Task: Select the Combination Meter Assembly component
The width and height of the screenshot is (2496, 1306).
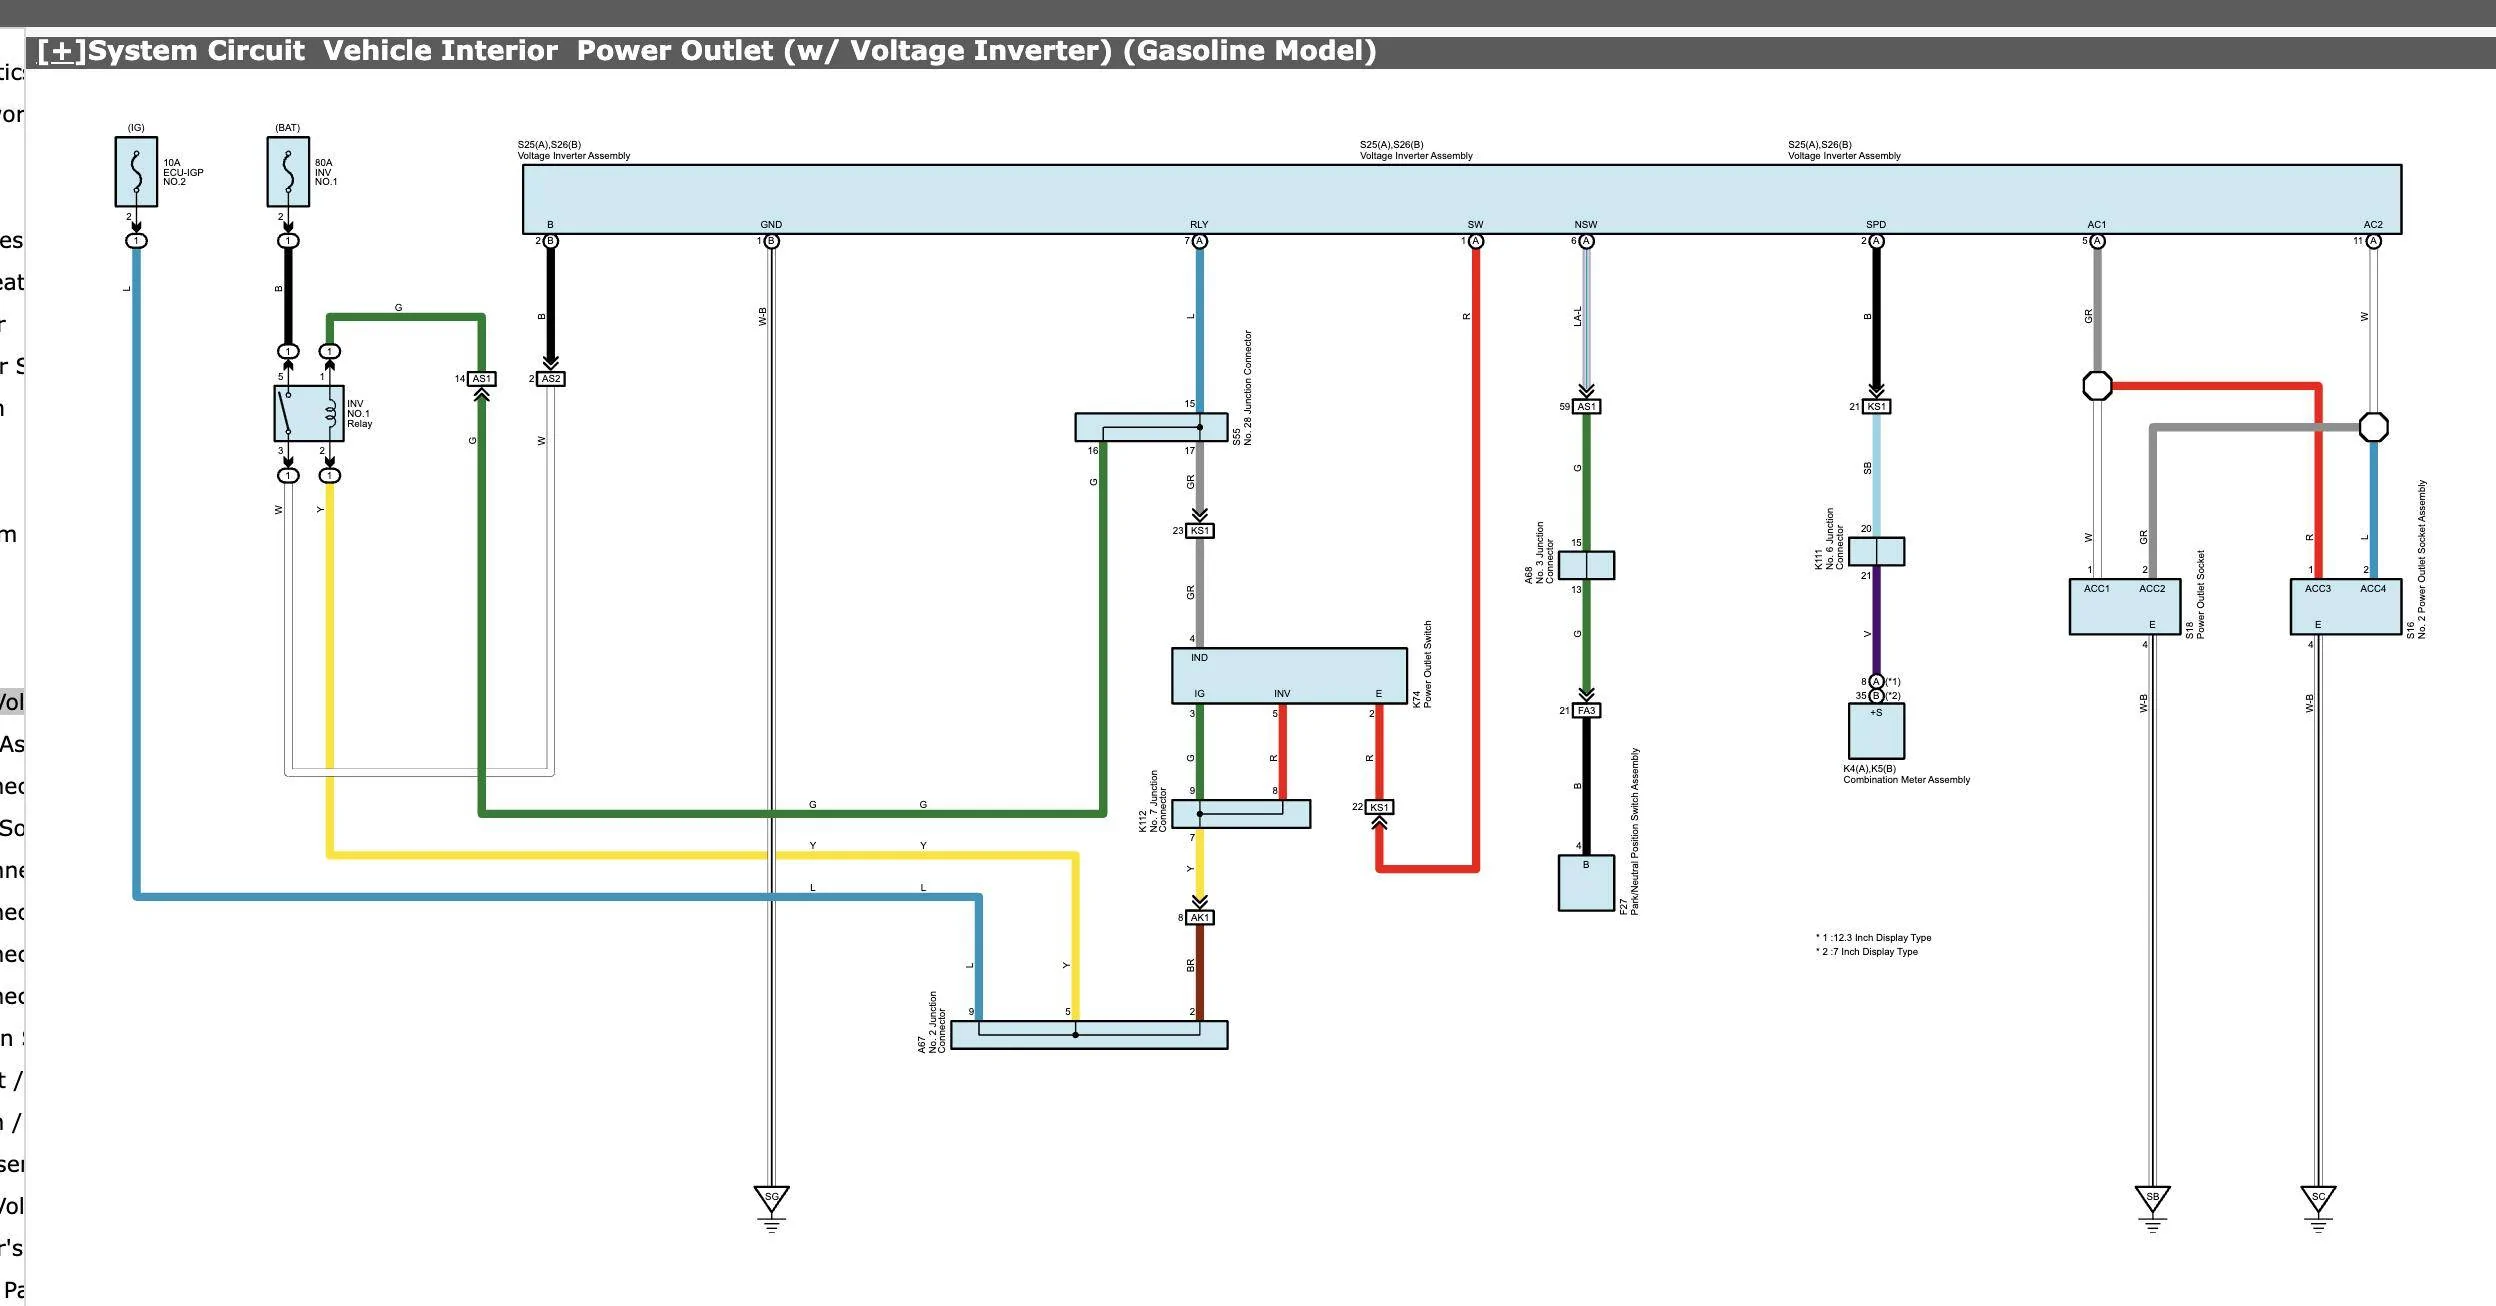Action: (x=1875, y=730)
